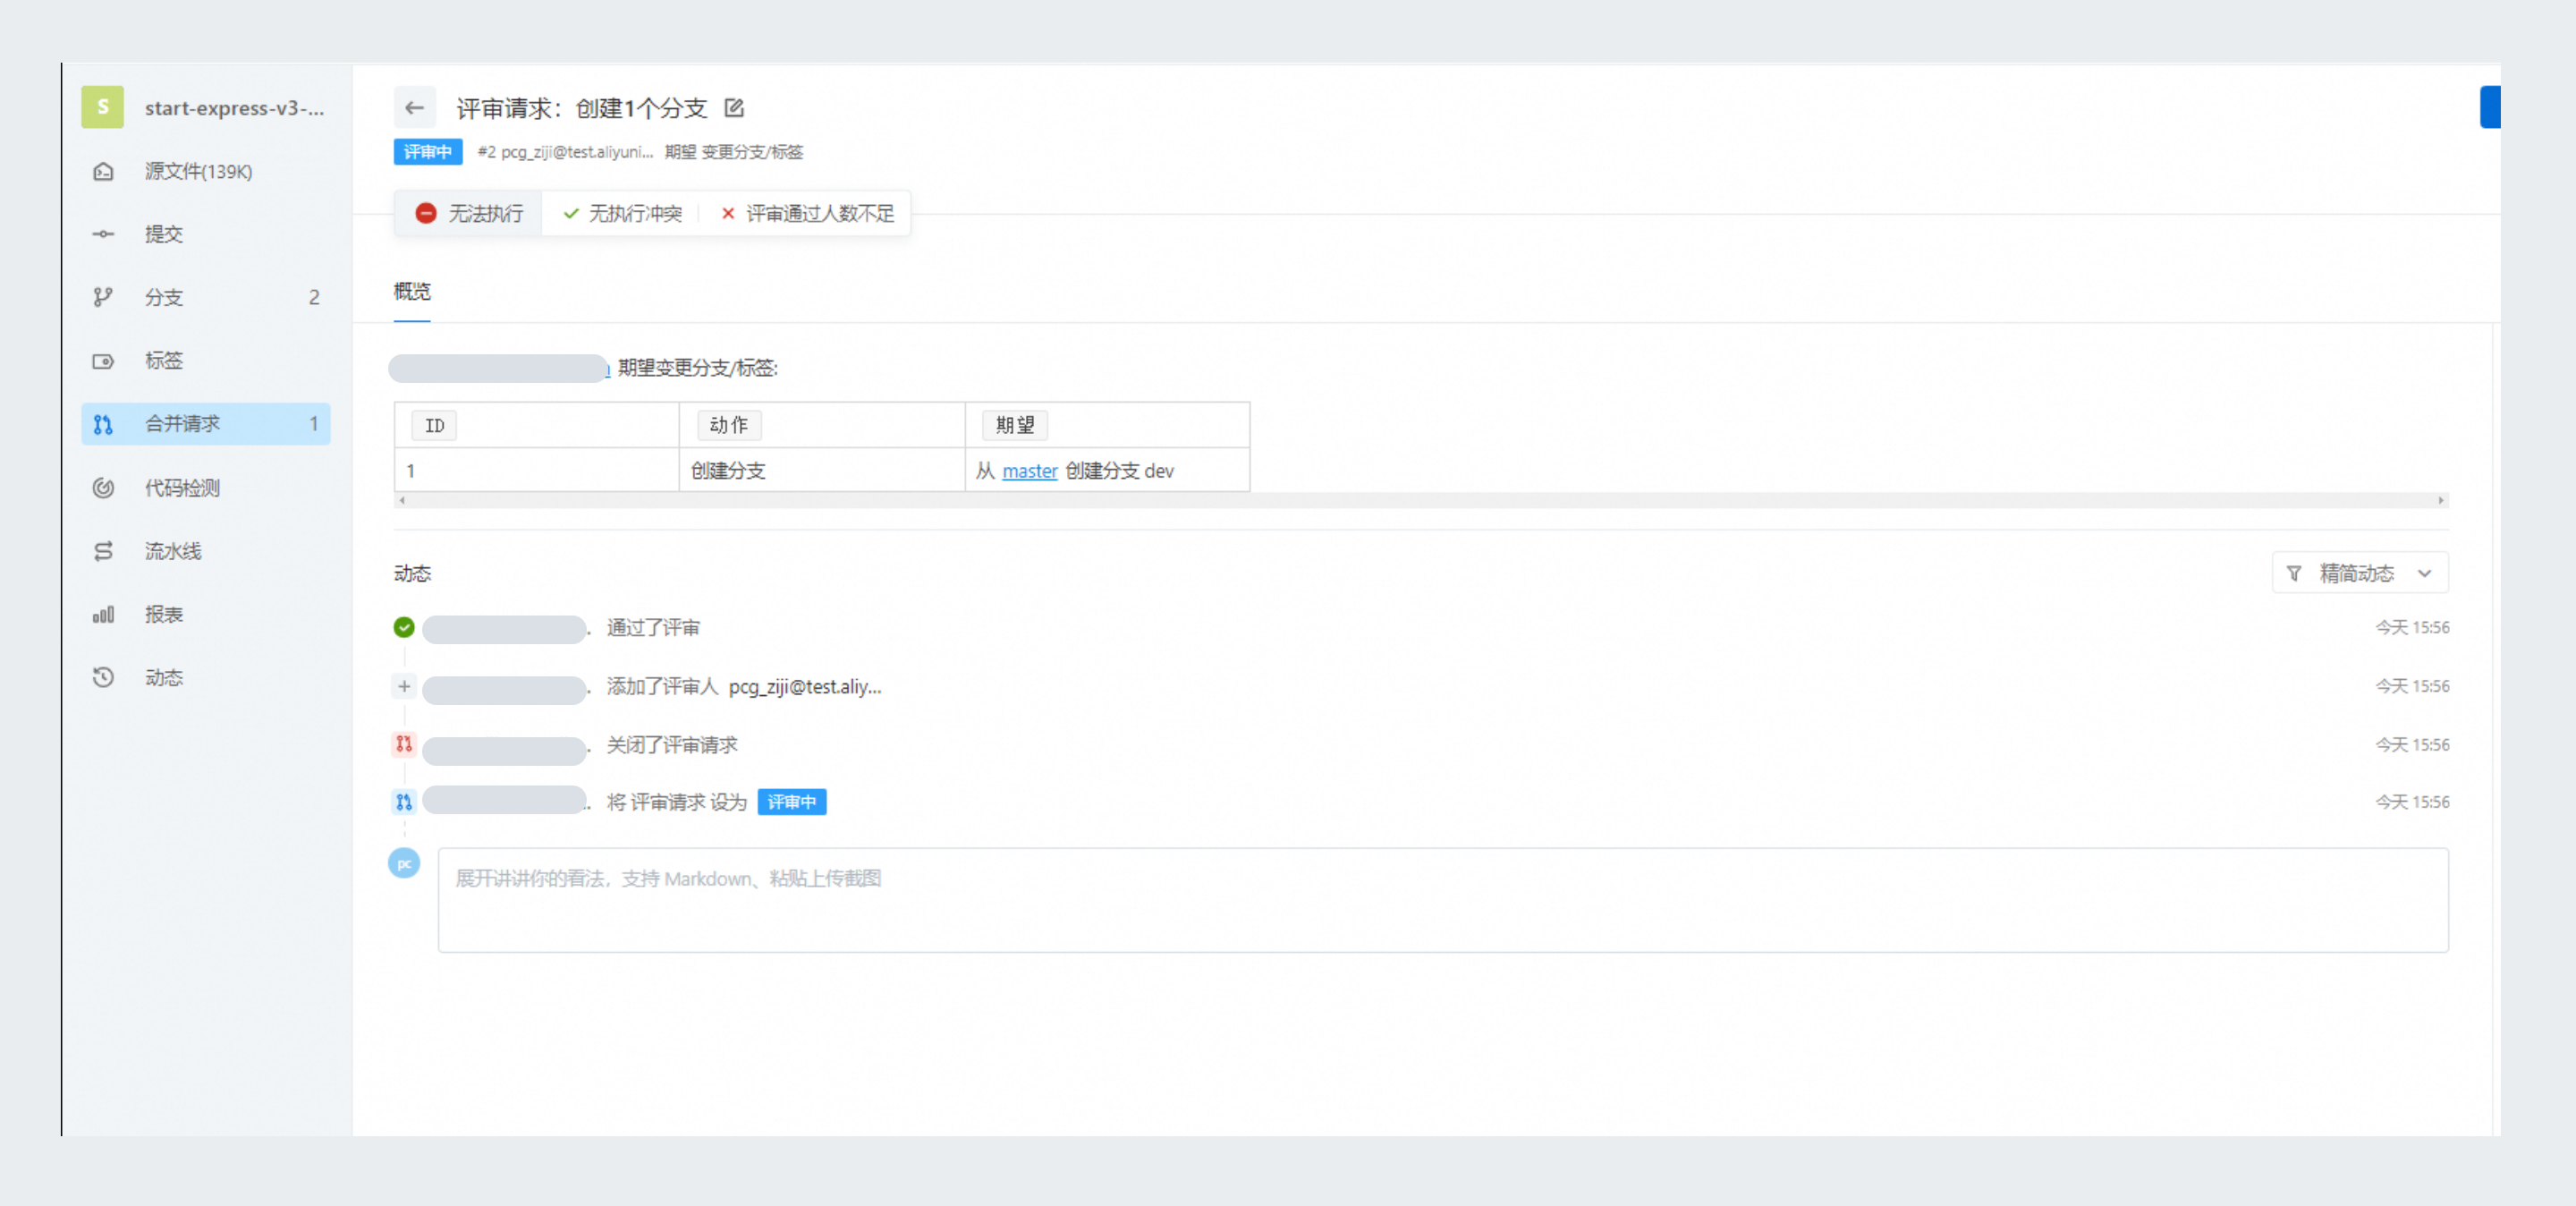Click the bar chart reports icon

tap(103, 614)
